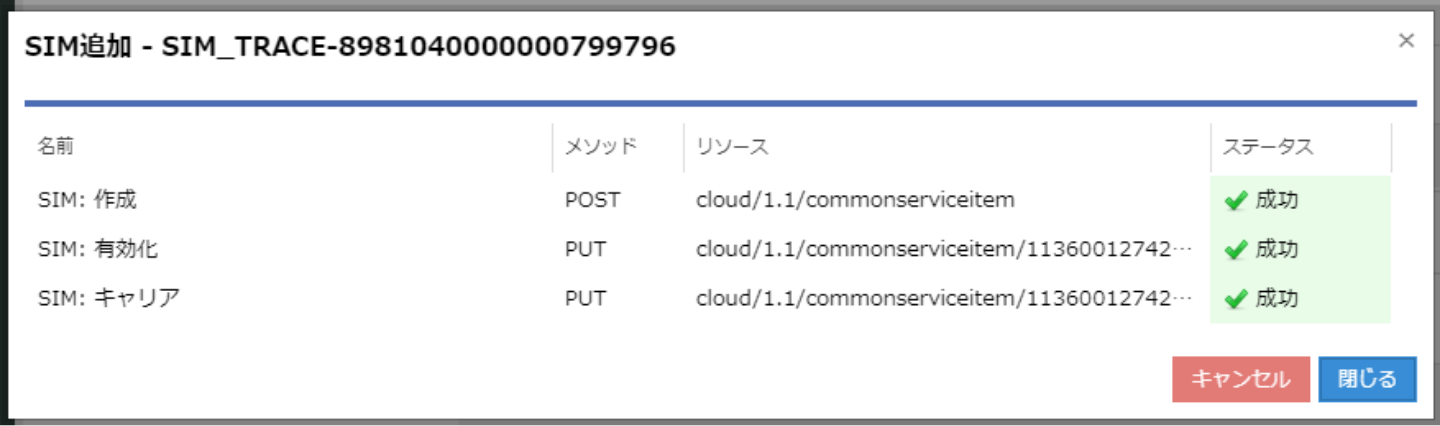Click the ステータス column header

coord(1267,147)
